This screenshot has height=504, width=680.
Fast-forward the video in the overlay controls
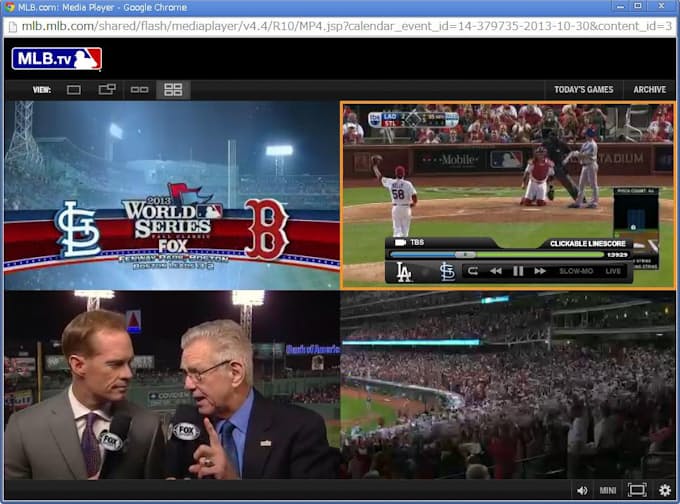540,271
